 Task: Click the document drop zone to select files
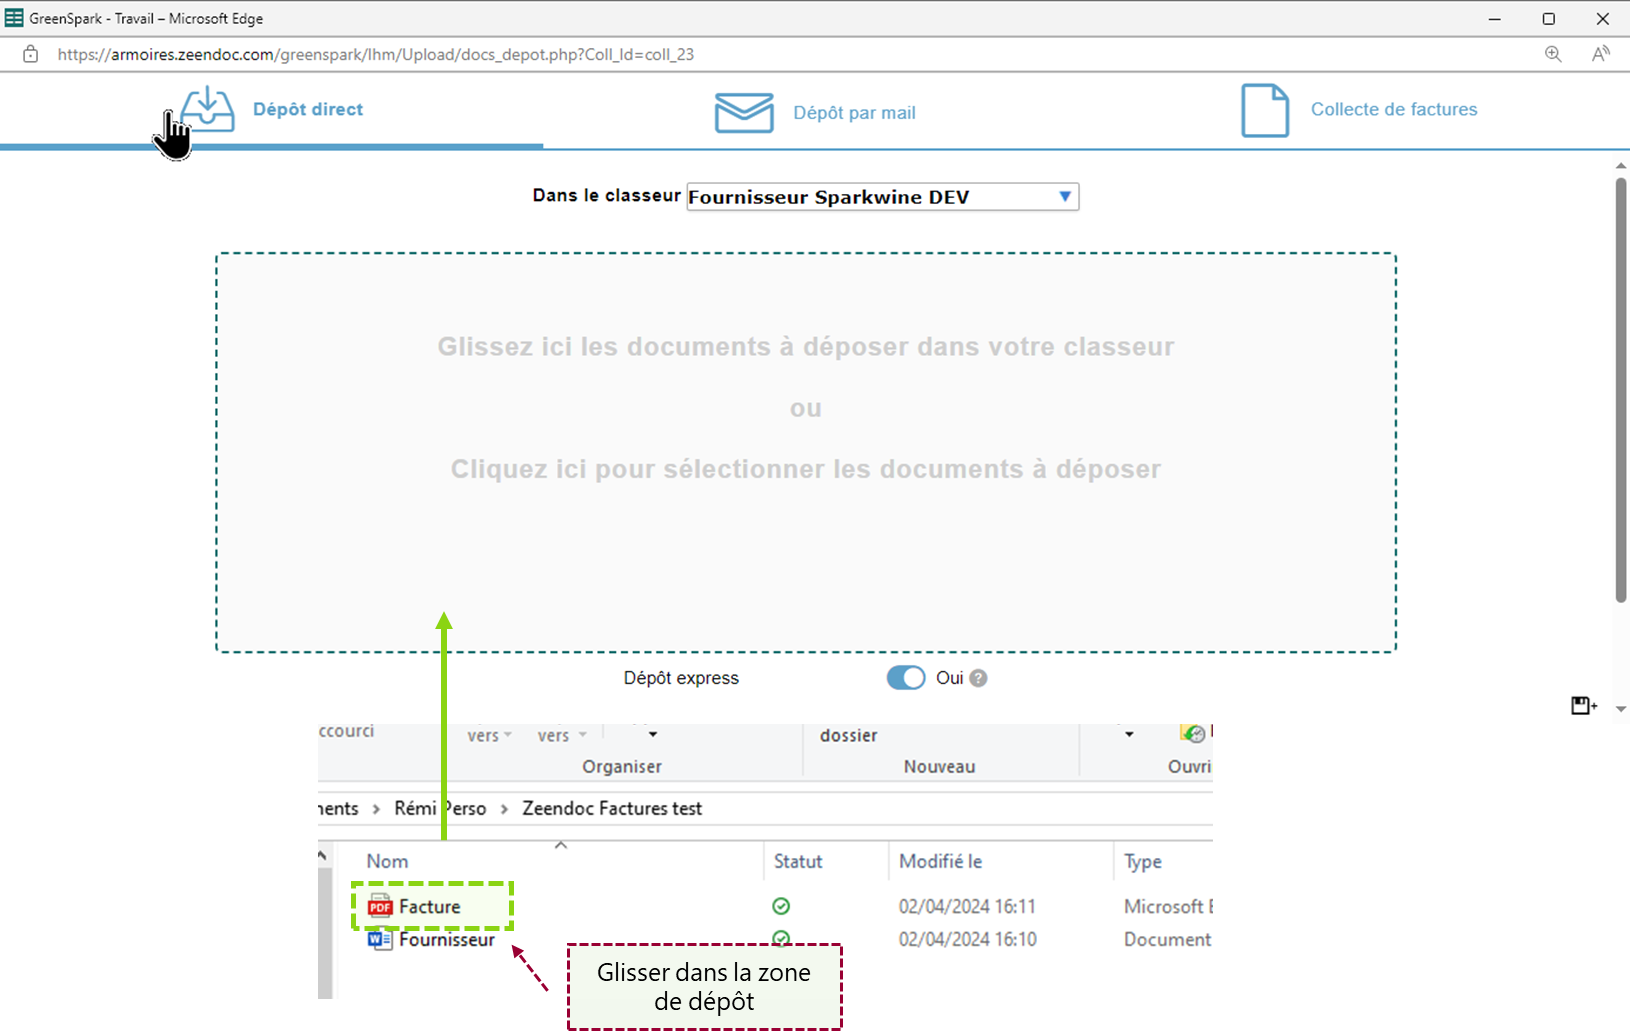point(805,452)
